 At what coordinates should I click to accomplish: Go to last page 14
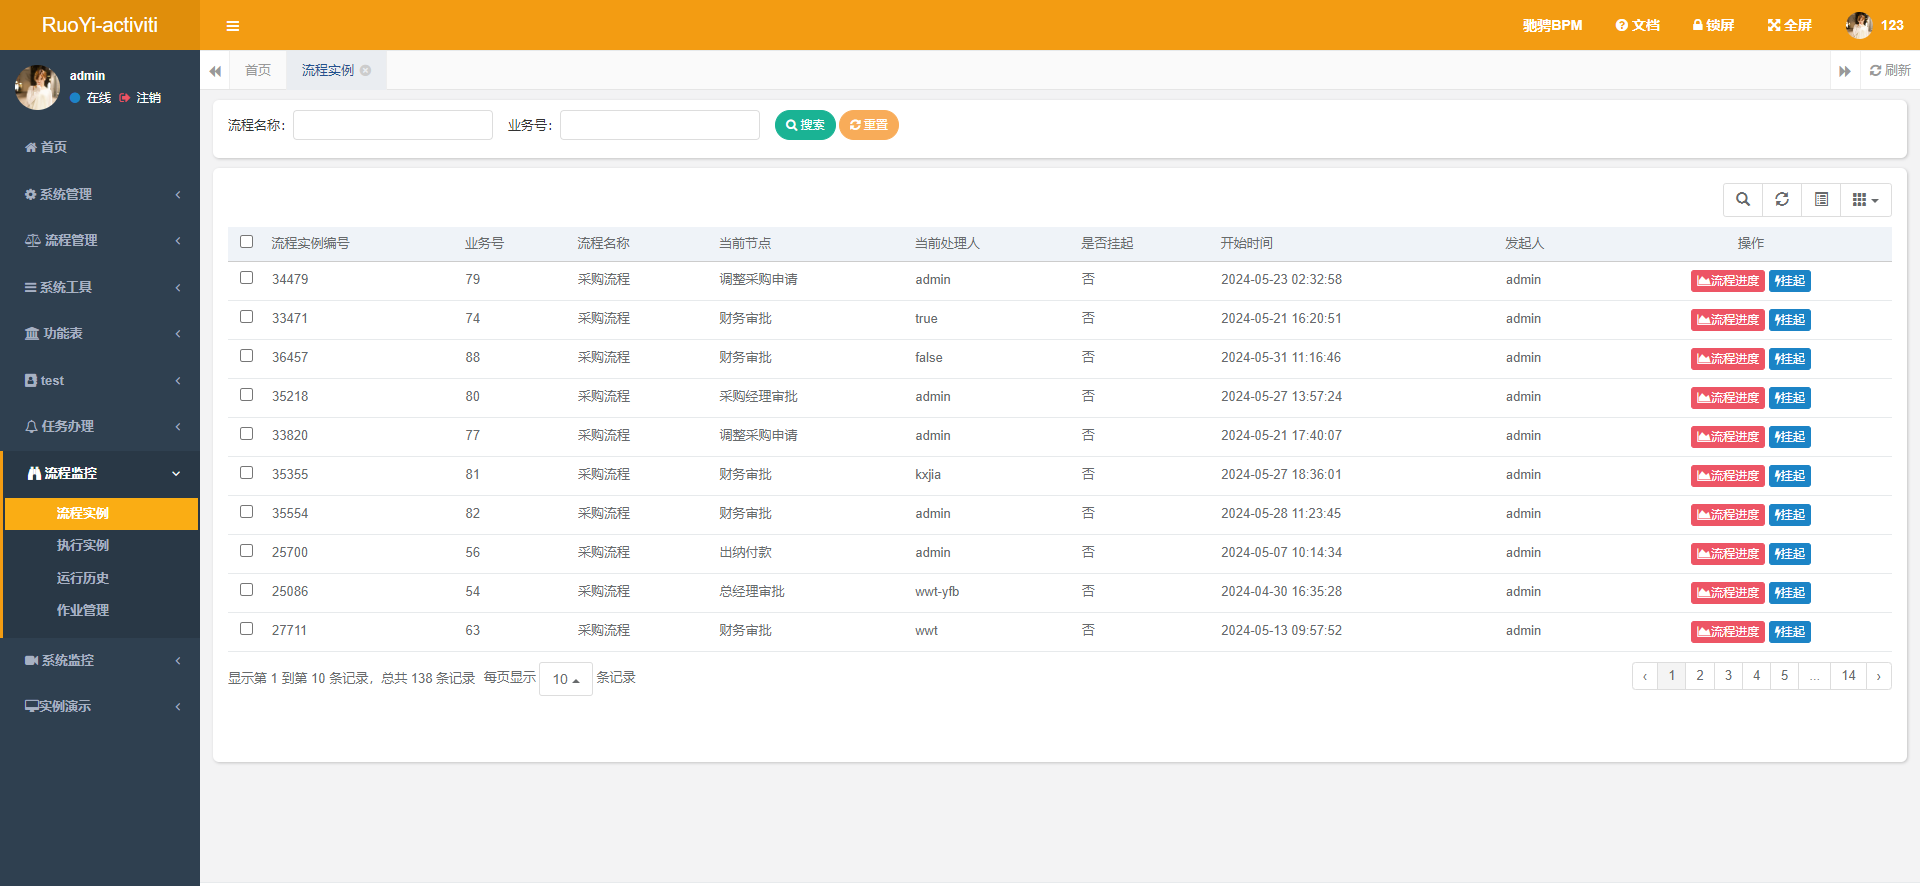(x=1849, y=676)
